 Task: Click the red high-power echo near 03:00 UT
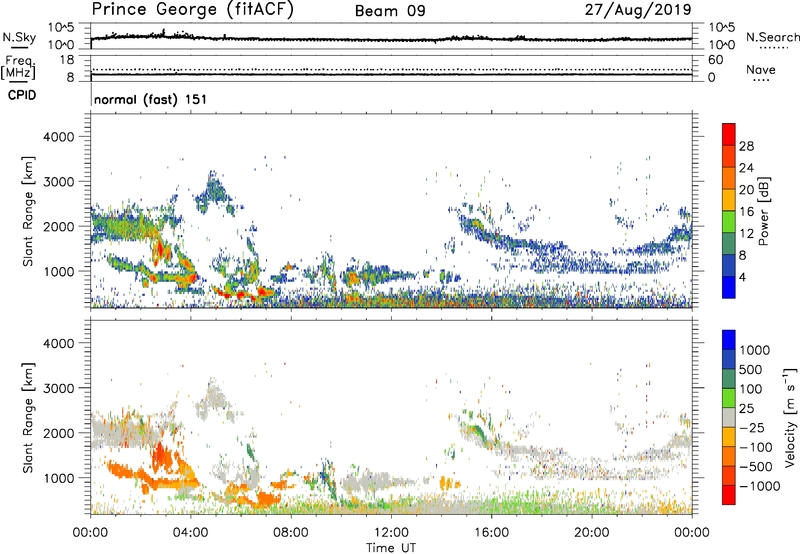click(x=161, y=250)
